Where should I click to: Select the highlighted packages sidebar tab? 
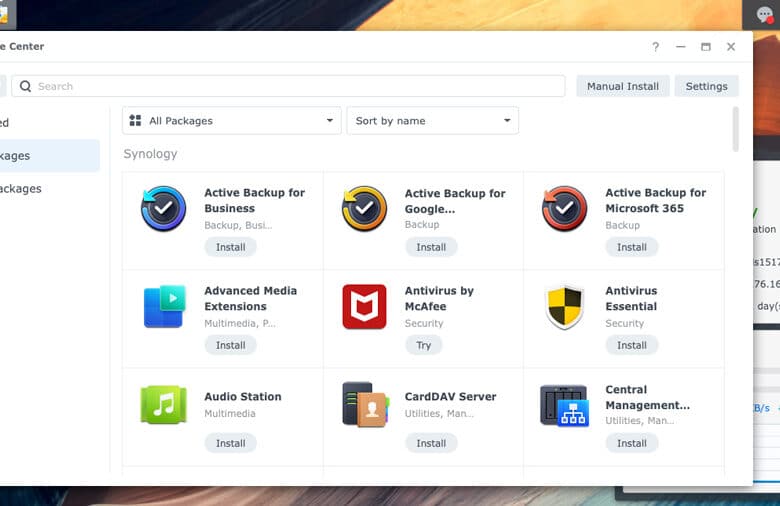pyautogui.click(x=50, y=156)
